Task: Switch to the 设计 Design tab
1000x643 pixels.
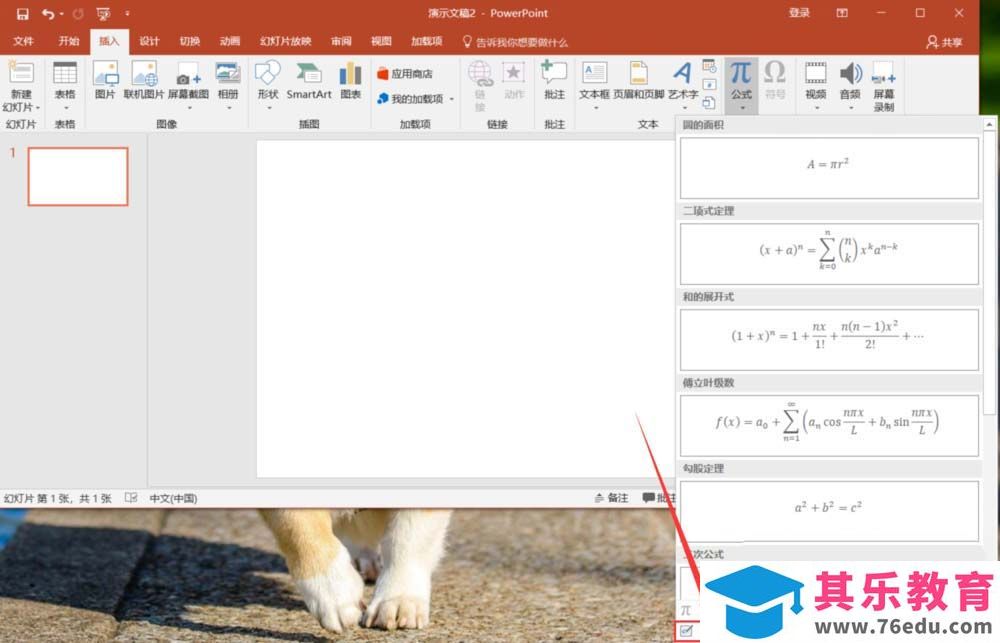Action: 149,41
